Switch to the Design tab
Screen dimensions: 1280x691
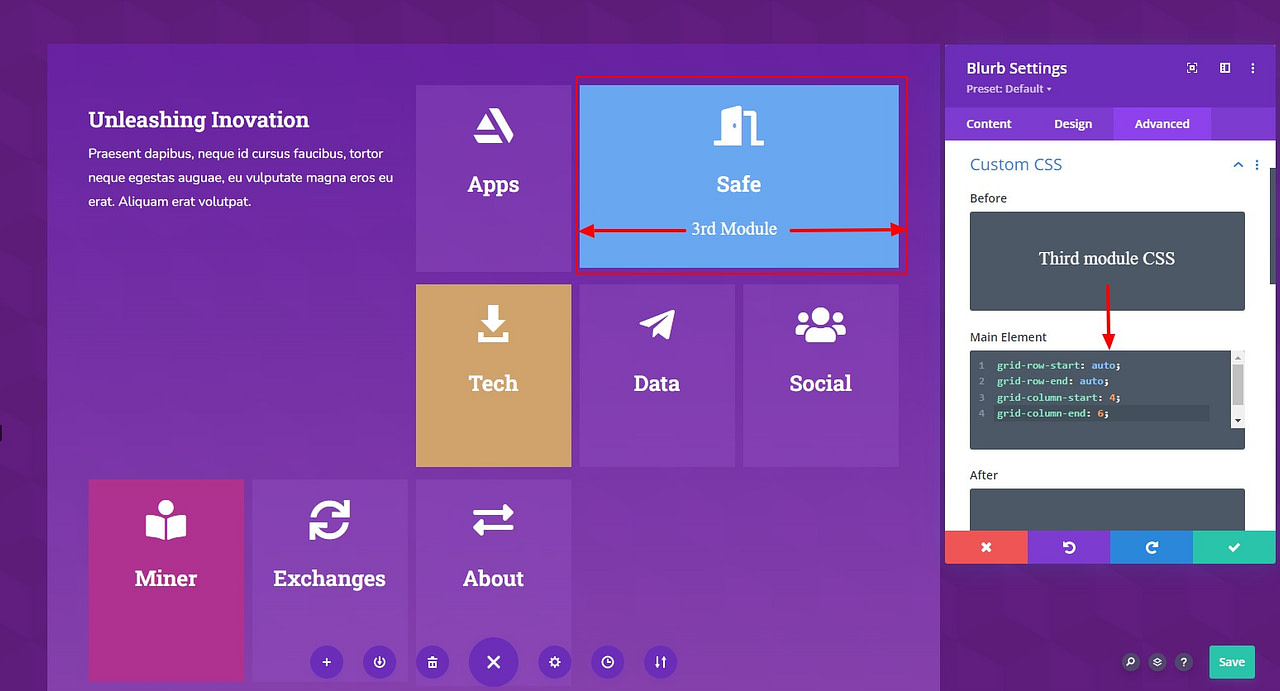pyautogui.click(x=1073, y=124)
